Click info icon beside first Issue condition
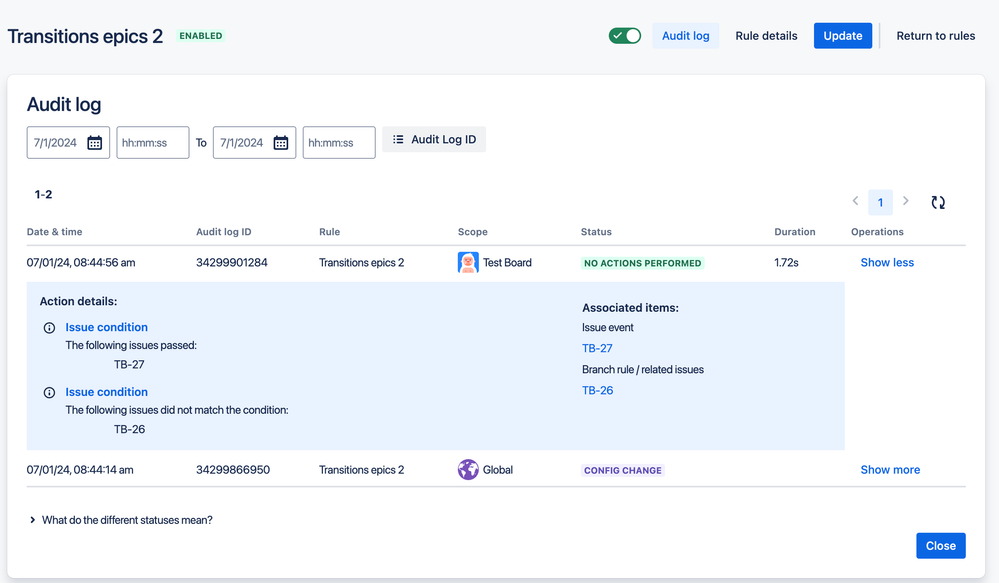Screen dimensions: 999x583 [x=49, y=327]
